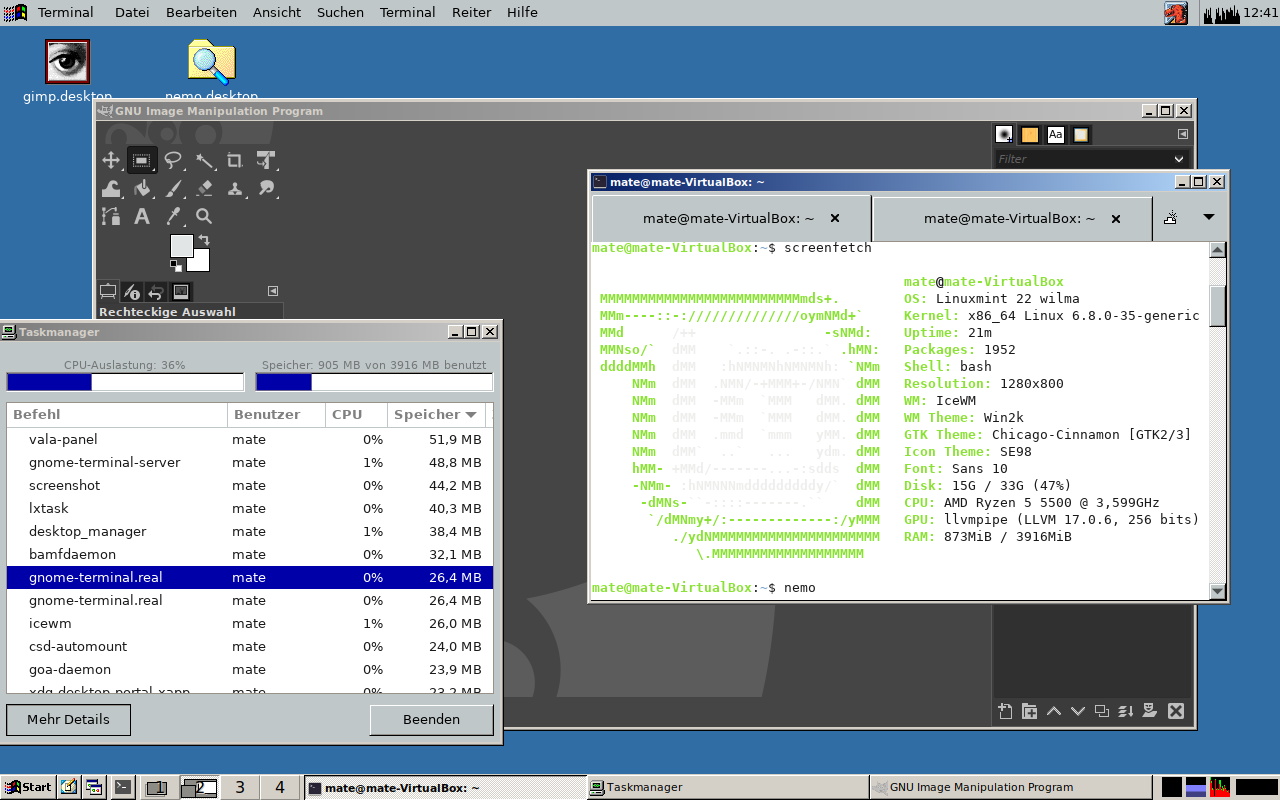Select the Smudge tool
The image size is (1280, 800).
tap(266, 188)
